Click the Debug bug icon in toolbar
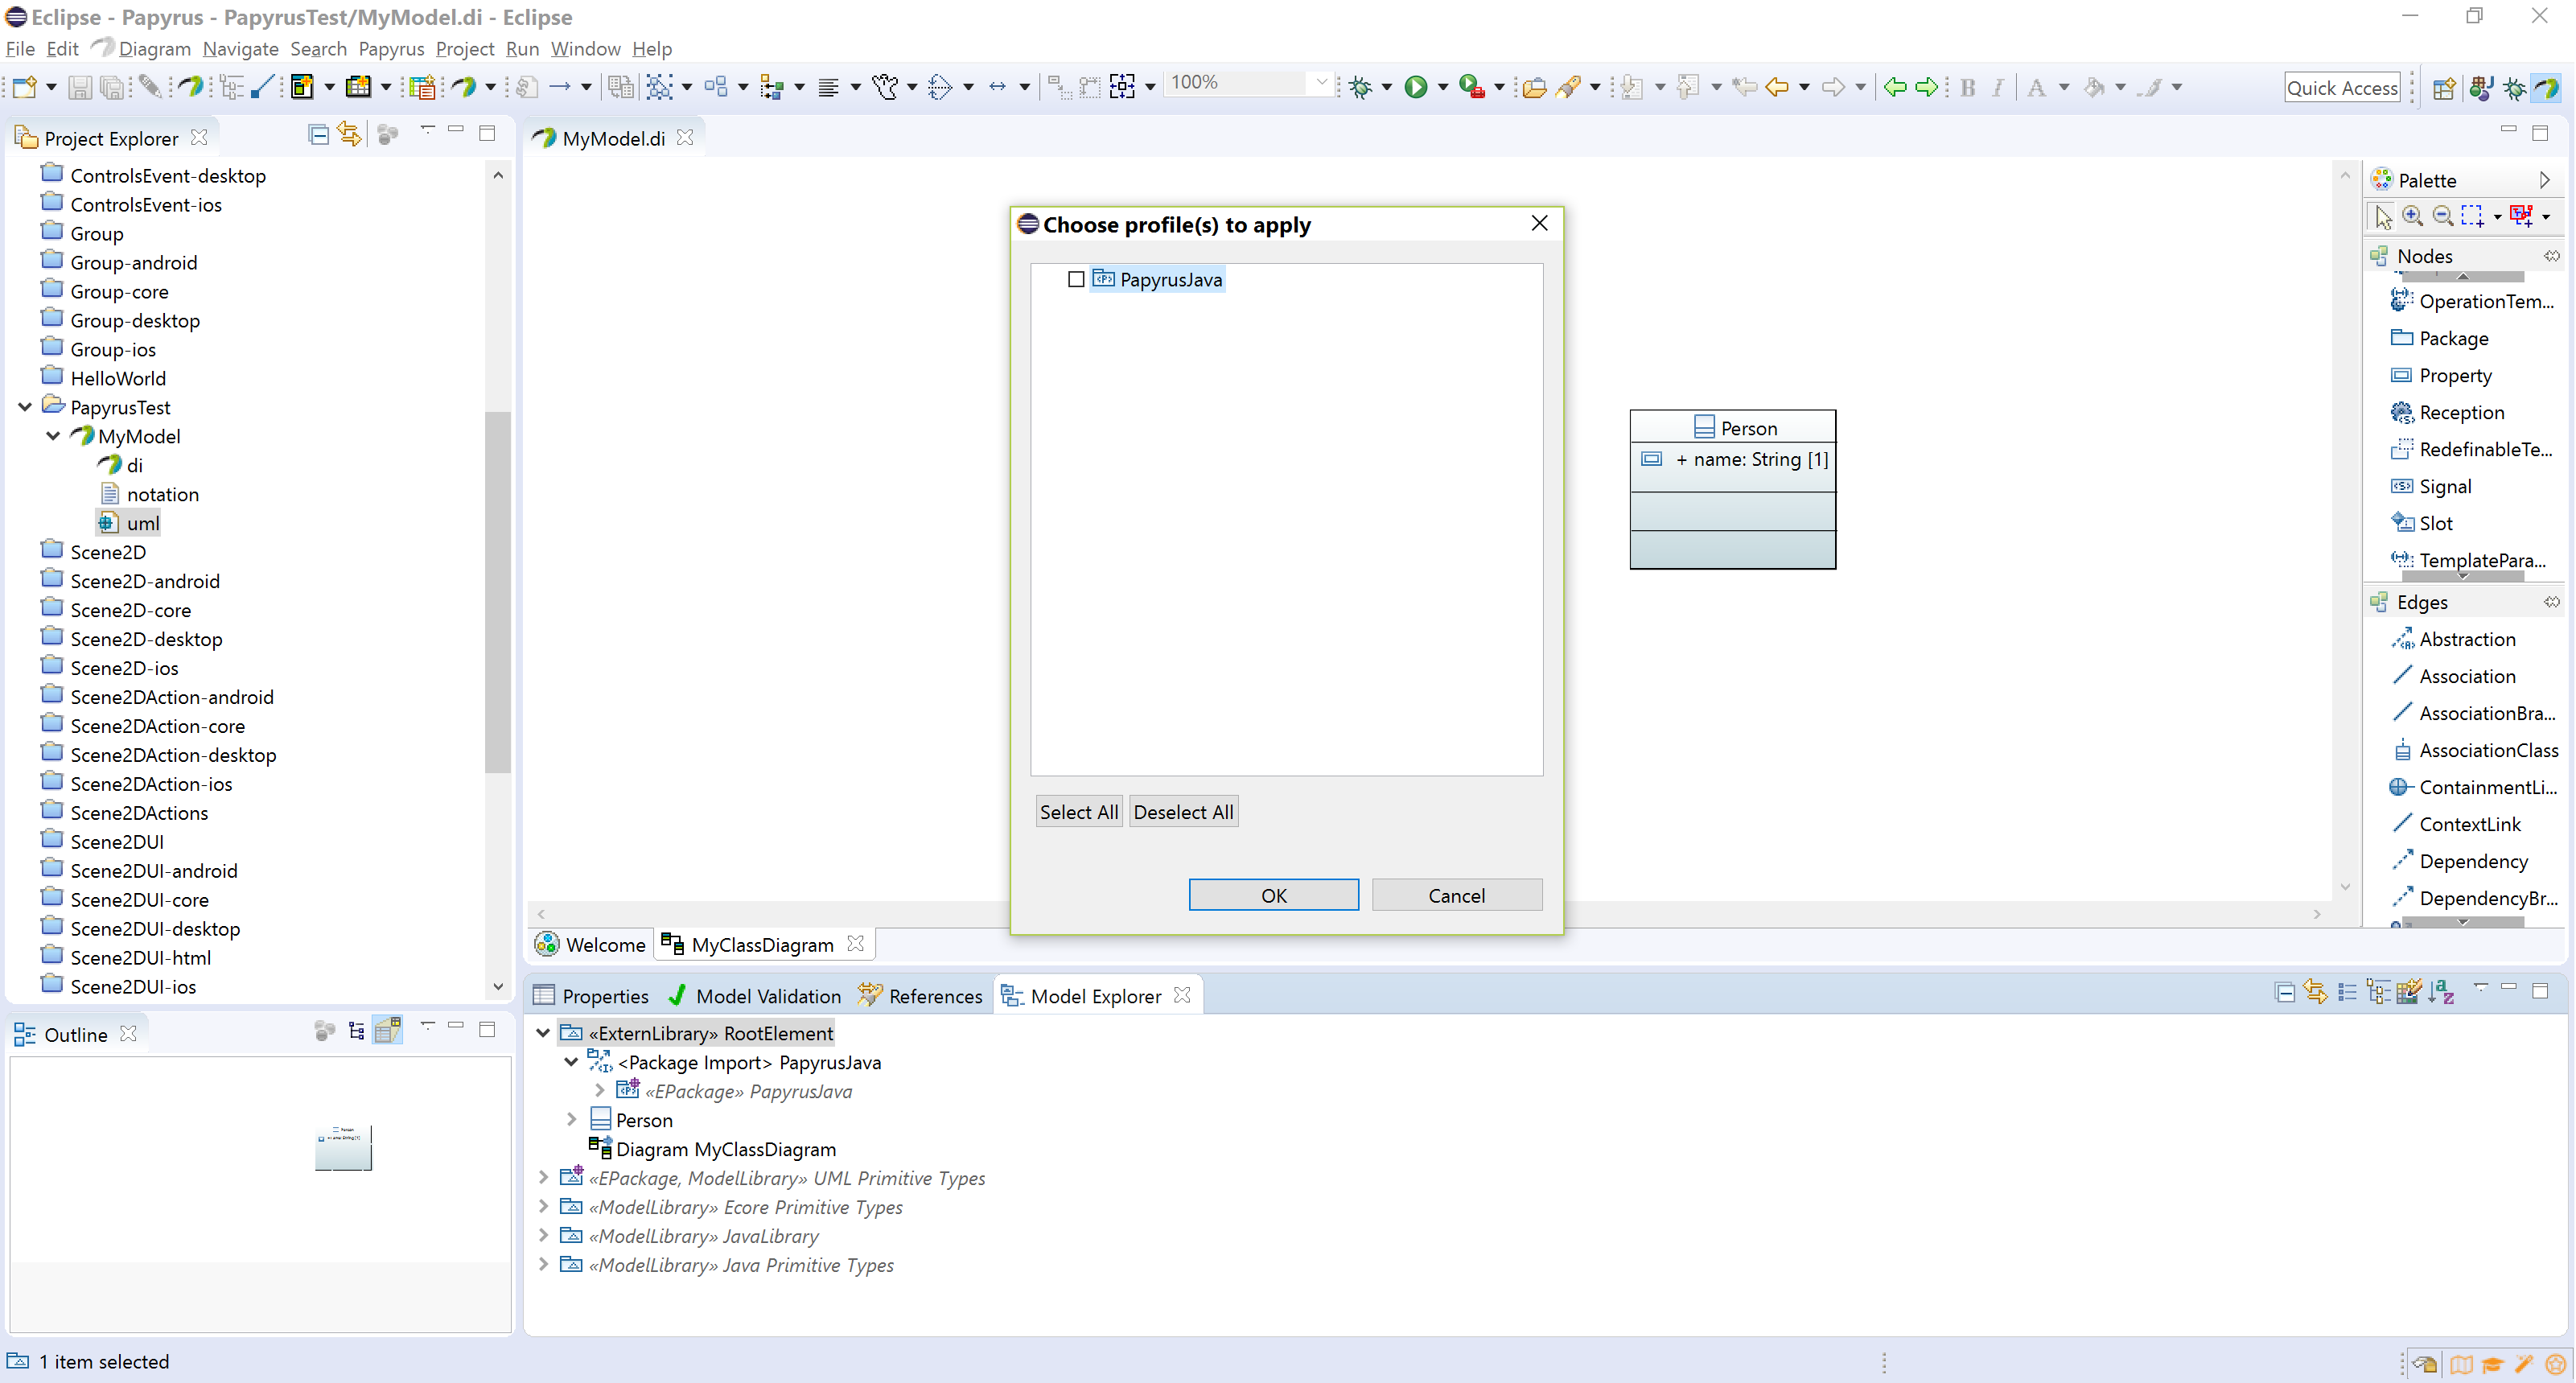 pyautogui.click(x=1360, y=87)
